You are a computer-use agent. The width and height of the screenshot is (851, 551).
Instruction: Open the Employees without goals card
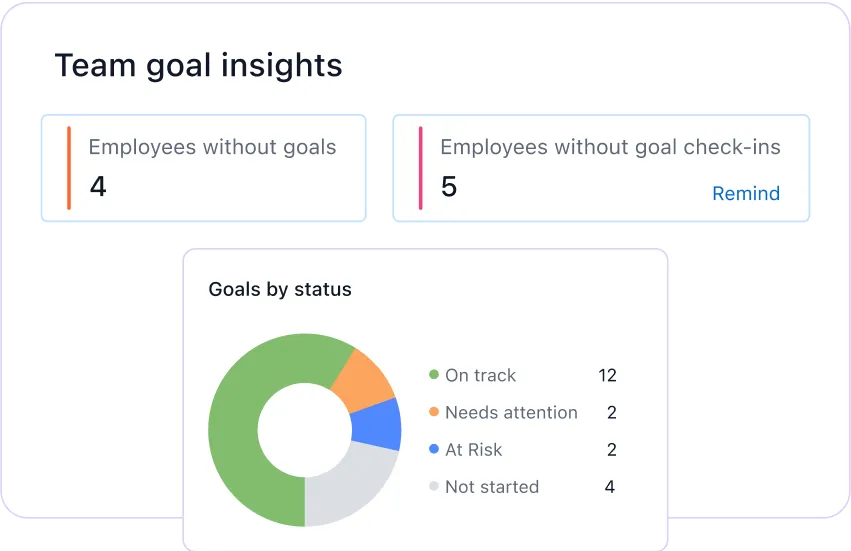click(203, 168)
